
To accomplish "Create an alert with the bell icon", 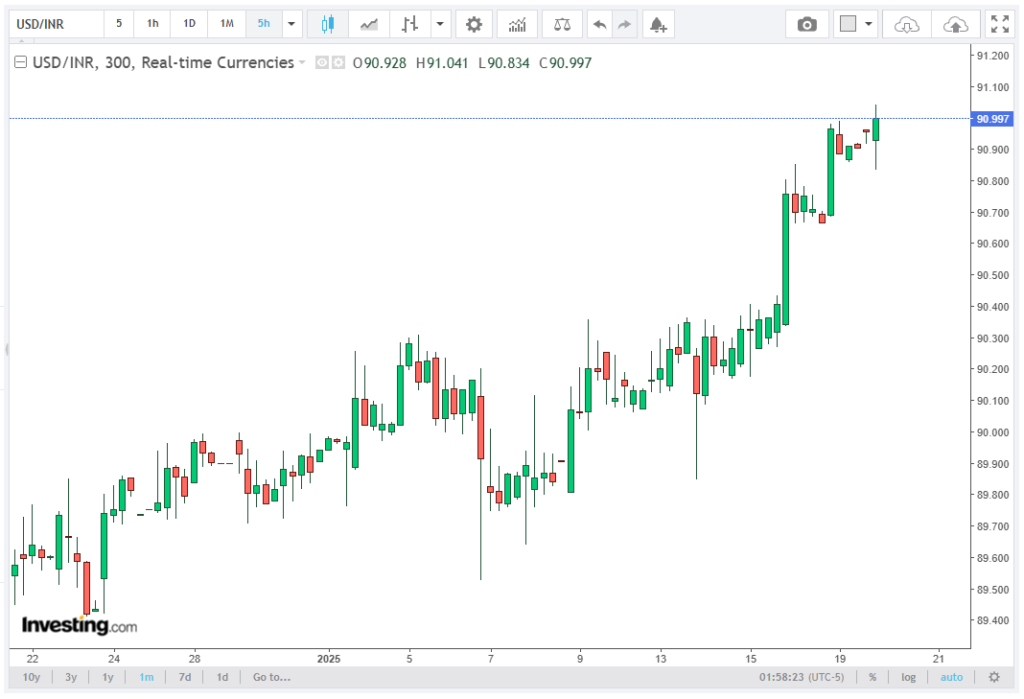I will click(656, 24).
